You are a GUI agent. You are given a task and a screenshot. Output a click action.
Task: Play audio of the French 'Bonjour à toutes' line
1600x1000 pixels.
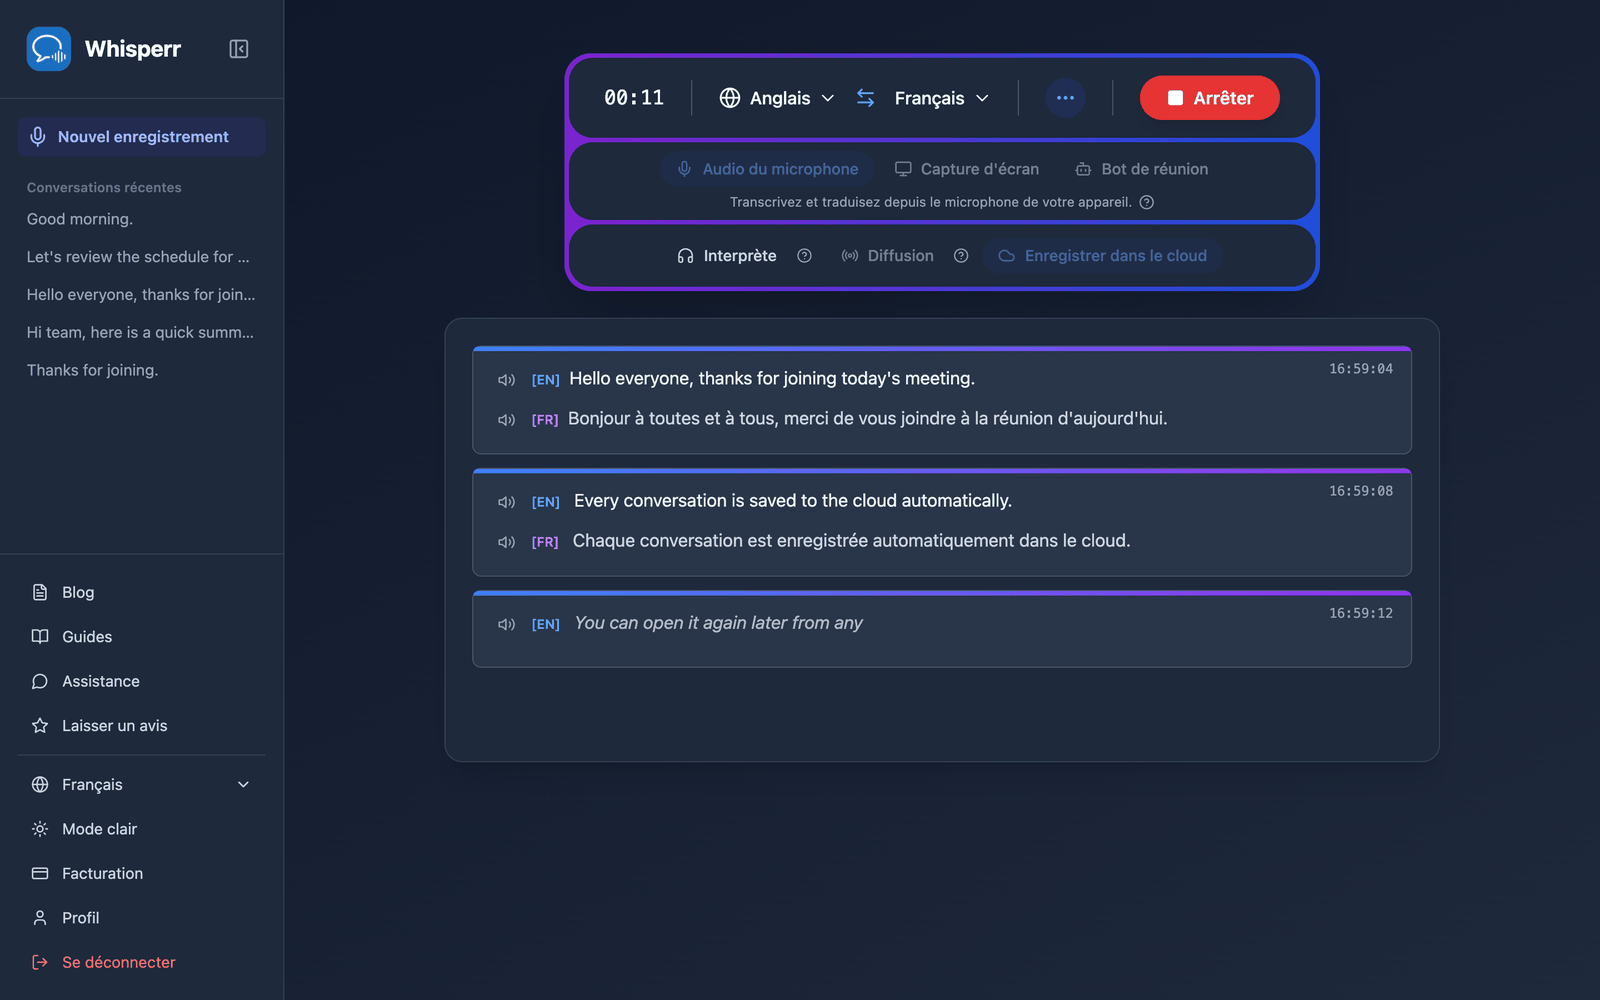click(507, 420)
